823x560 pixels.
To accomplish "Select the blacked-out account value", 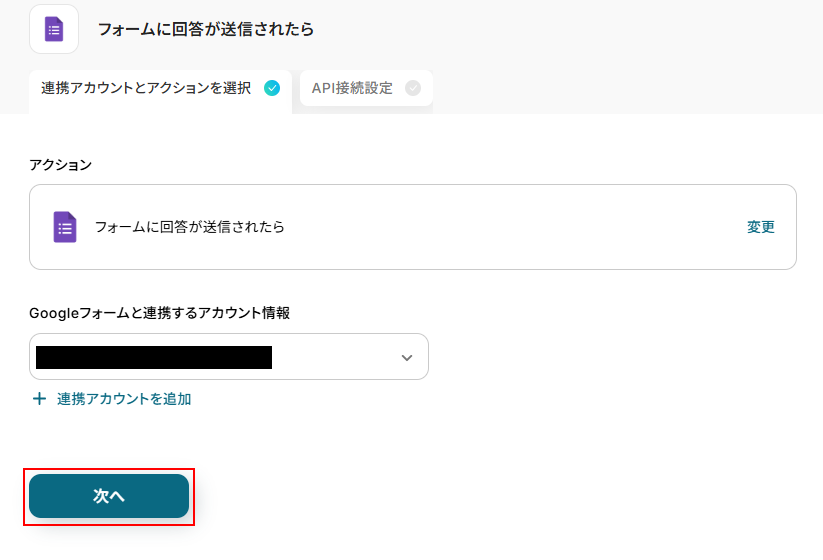I will coord(154,357).
